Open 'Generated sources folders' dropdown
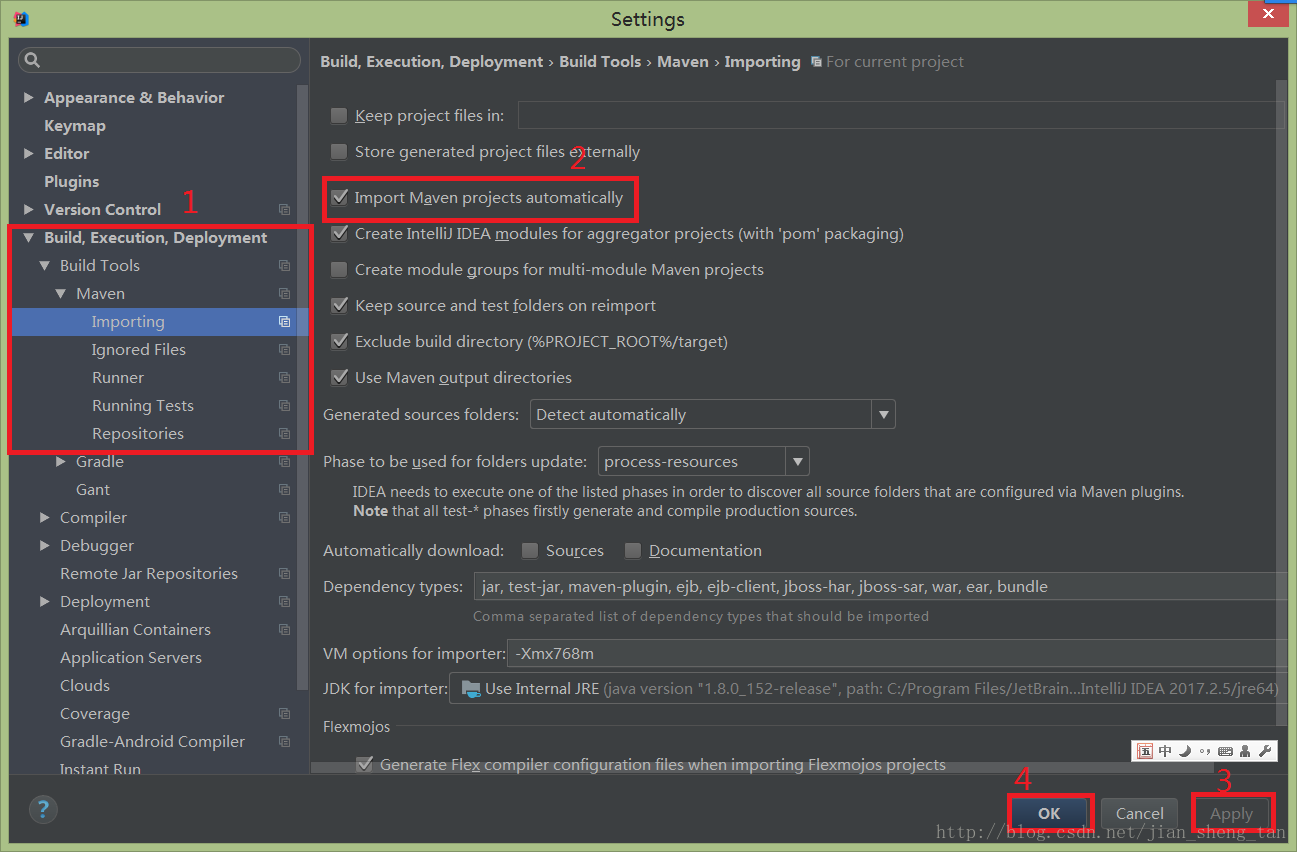This screenshot has width=1297, height=852. (712, 414)
